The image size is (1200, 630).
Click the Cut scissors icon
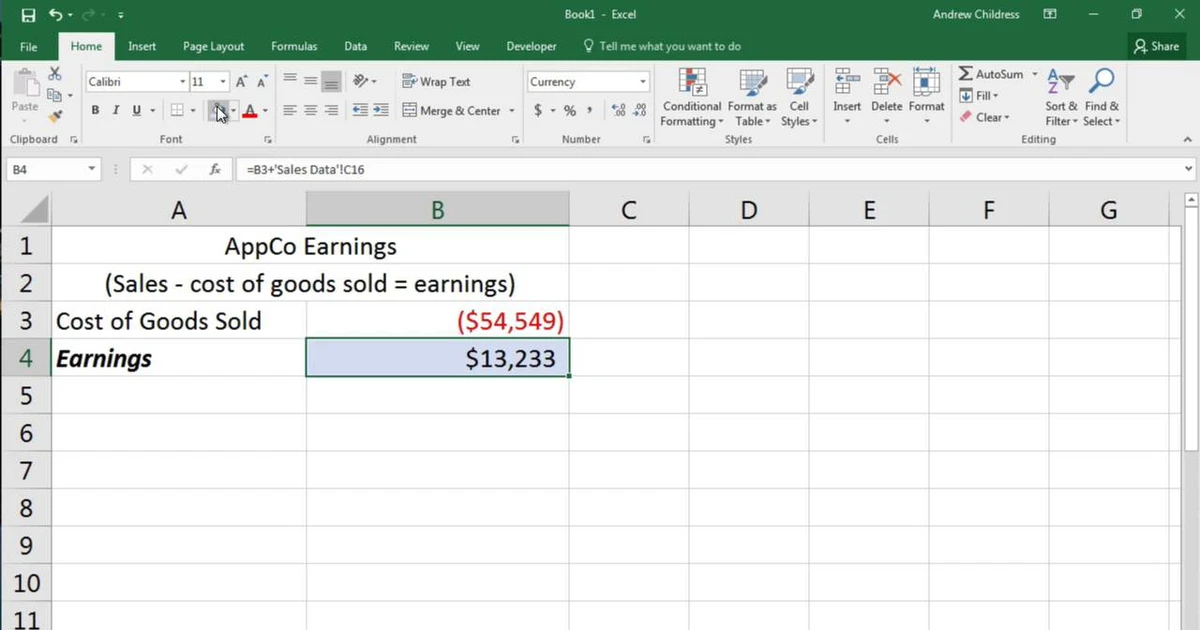(x=55, y=75)
